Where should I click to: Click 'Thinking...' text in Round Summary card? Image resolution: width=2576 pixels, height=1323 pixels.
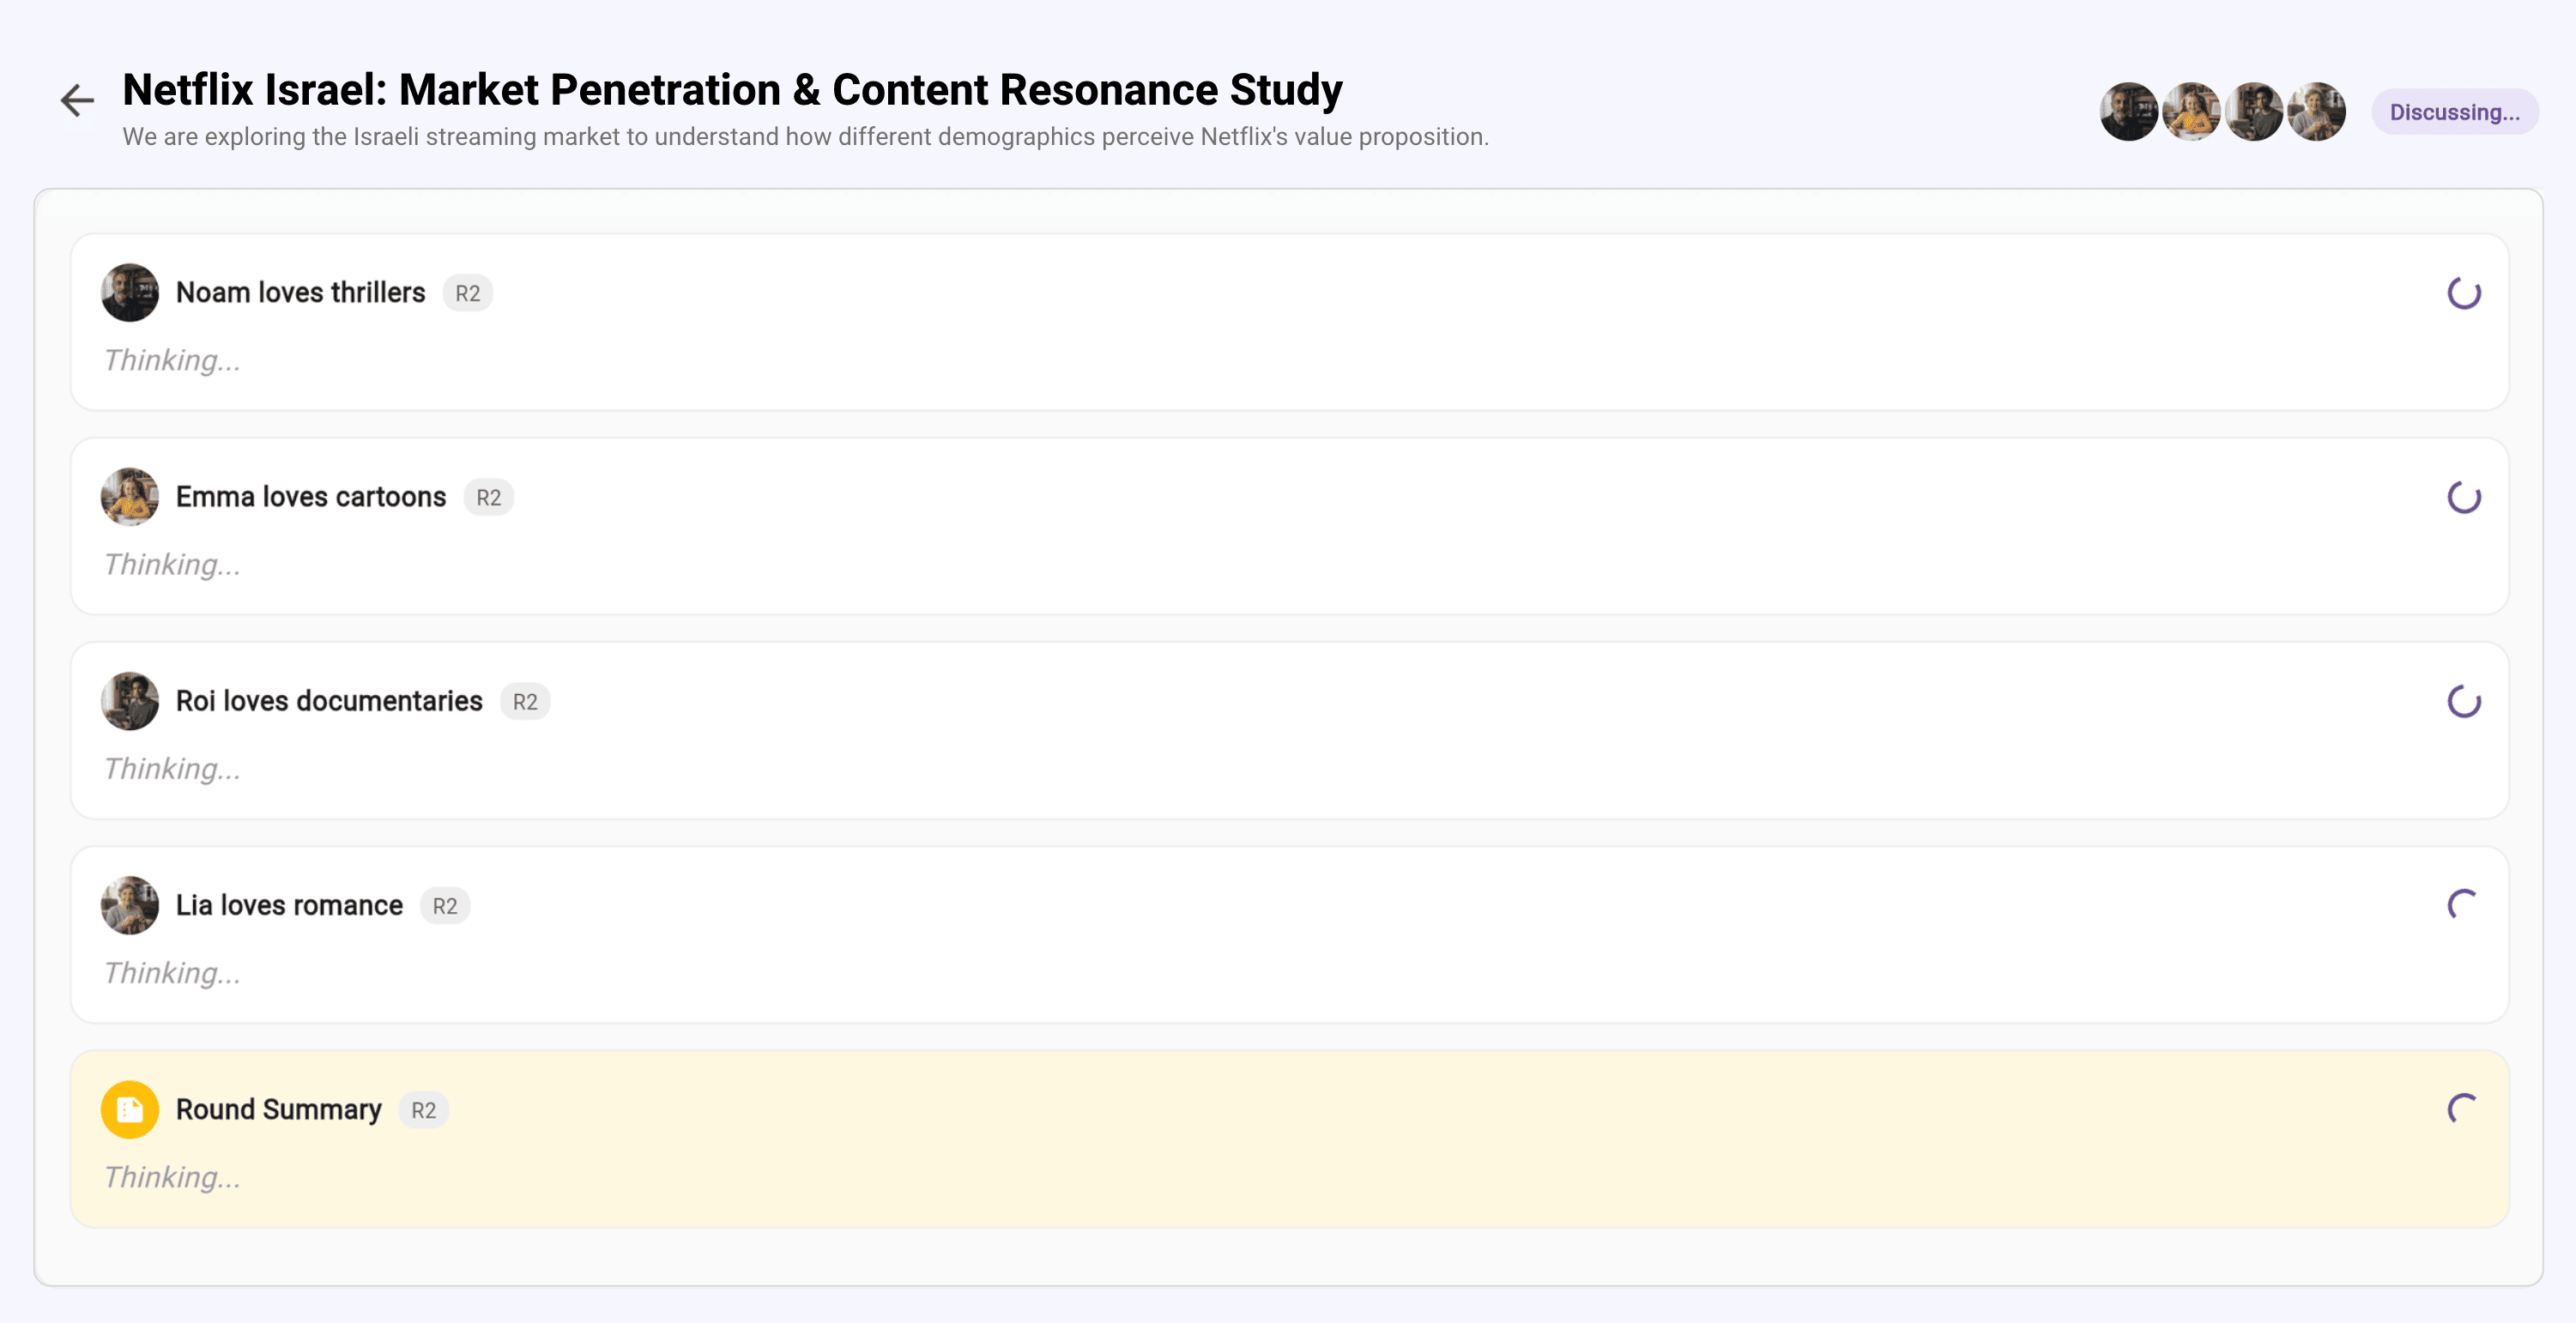coord(172,1177)
